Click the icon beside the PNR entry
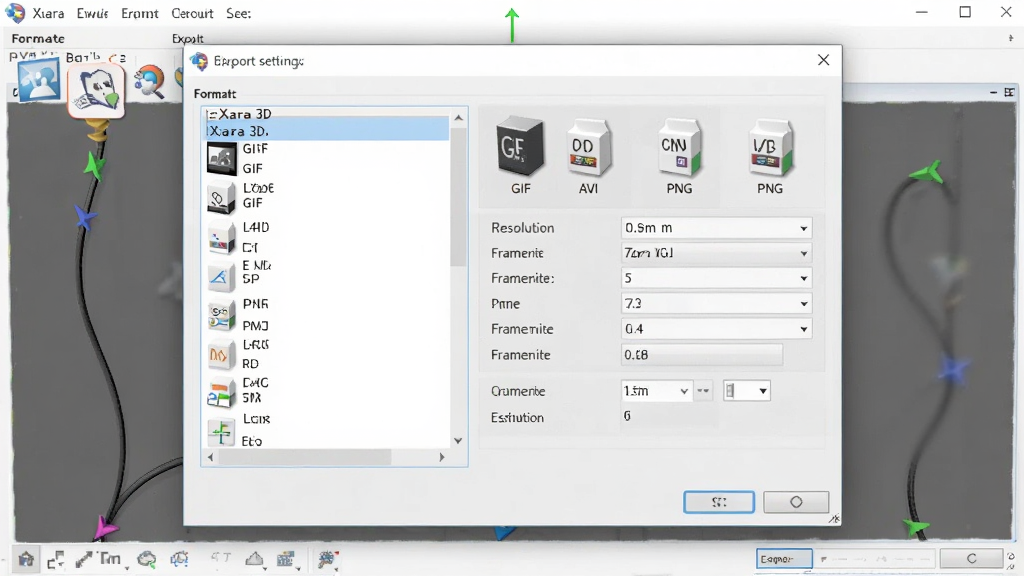 click(x=221, y=315)
